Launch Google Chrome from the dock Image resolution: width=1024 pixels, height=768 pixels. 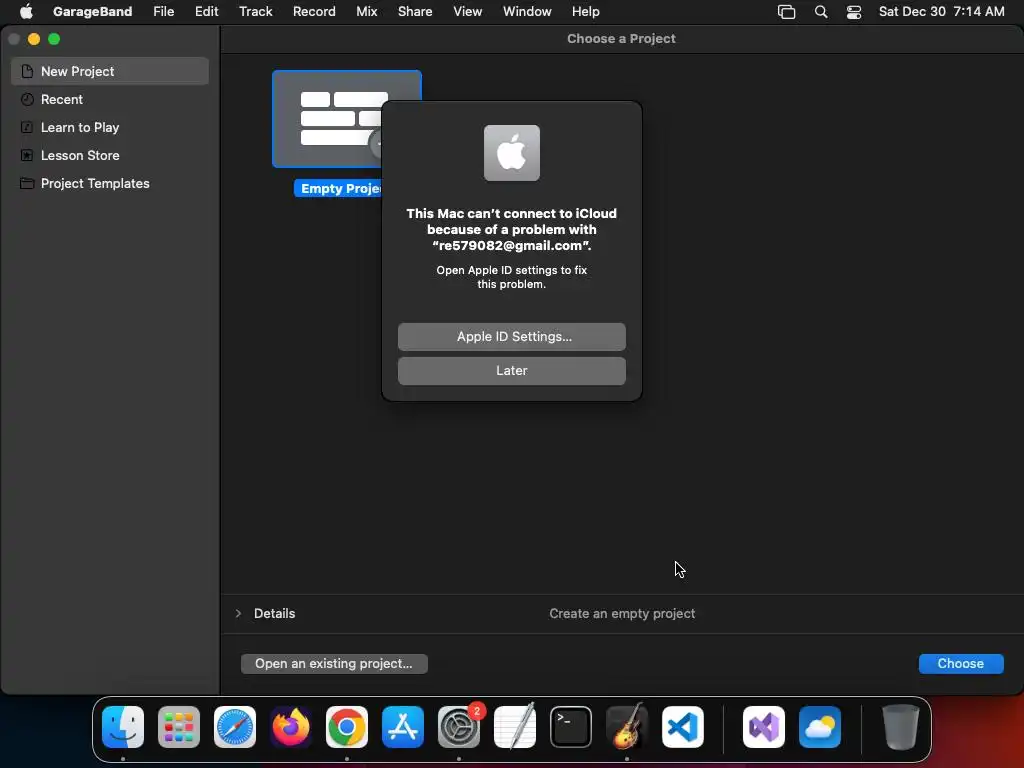tap(347, 727)
